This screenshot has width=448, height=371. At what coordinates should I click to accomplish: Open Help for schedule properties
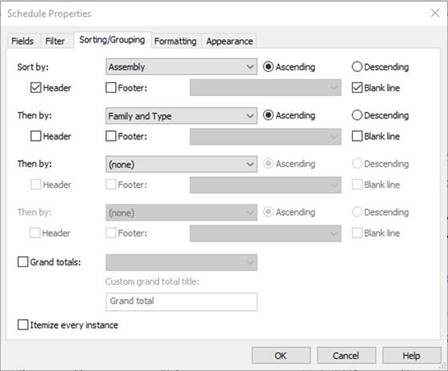pyautogui.click(x=412, y=356)
